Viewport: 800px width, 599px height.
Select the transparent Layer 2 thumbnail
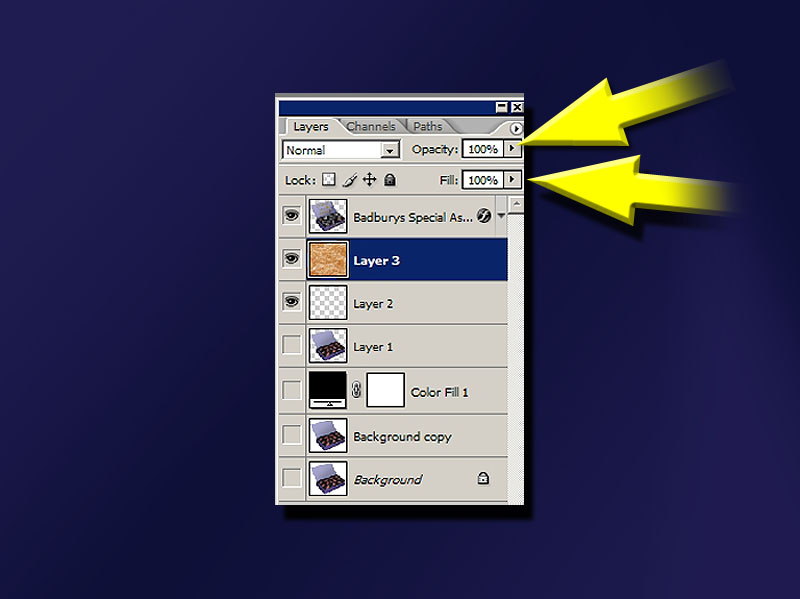click(x=328, y=303)
